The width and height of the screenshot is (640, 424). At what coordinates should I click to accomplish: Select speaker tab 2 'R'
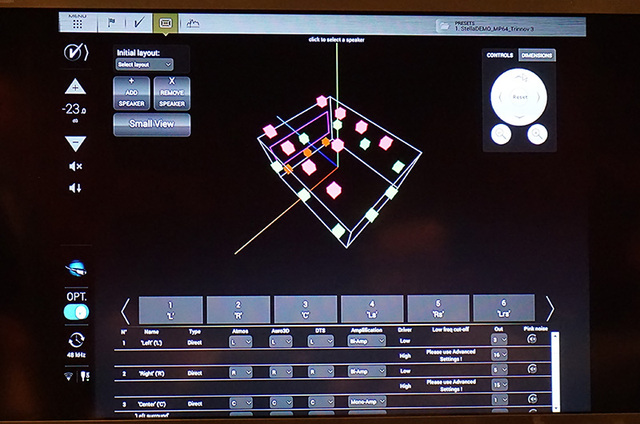238,310
